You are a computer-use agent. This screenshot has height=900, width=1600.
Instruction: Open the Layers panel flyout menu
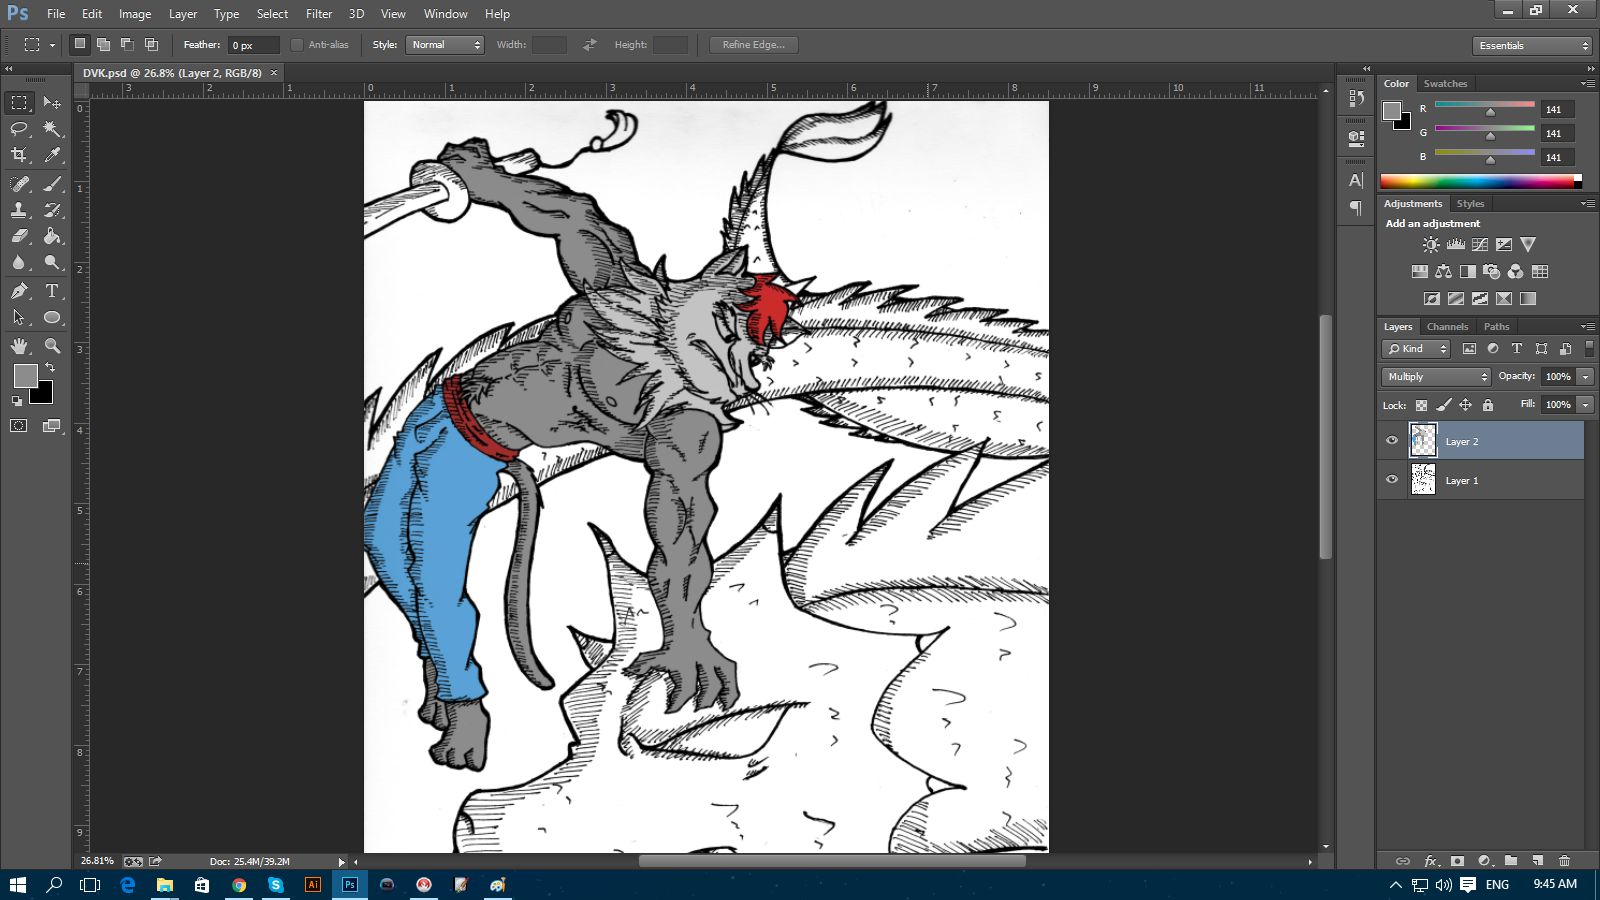click(1588, 327)
